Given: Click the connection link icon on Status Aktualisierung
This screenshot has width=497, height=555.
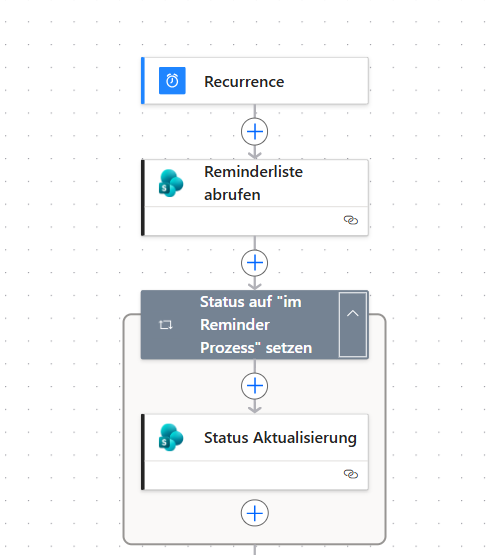Looking at the screenshot, I should pyautogui.click(x=351, y=474).
